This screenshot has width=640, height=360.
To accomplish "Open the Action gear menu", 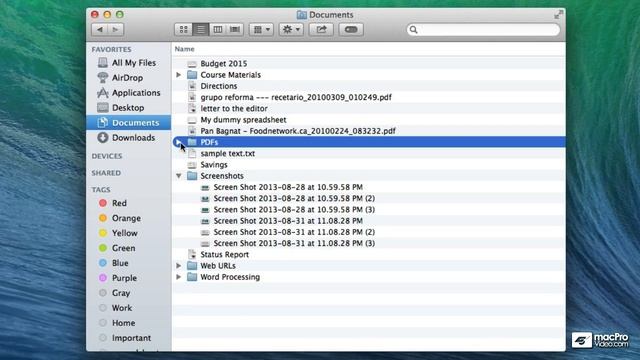I will click(291, 29).
